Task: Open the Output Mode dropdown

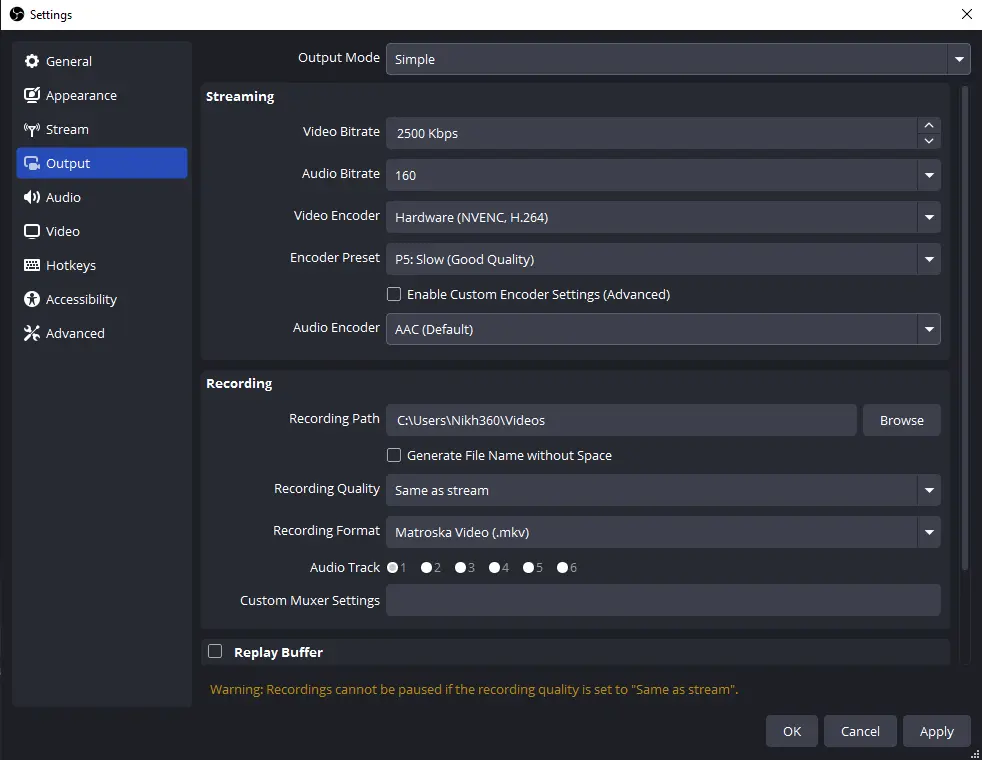Action: [678, 59]
